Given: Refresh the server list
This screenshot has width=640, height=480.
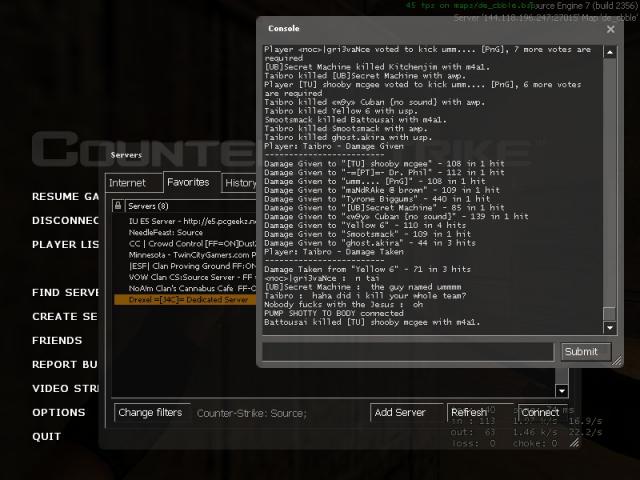Looking at the screenshot, I should [480, 413].
